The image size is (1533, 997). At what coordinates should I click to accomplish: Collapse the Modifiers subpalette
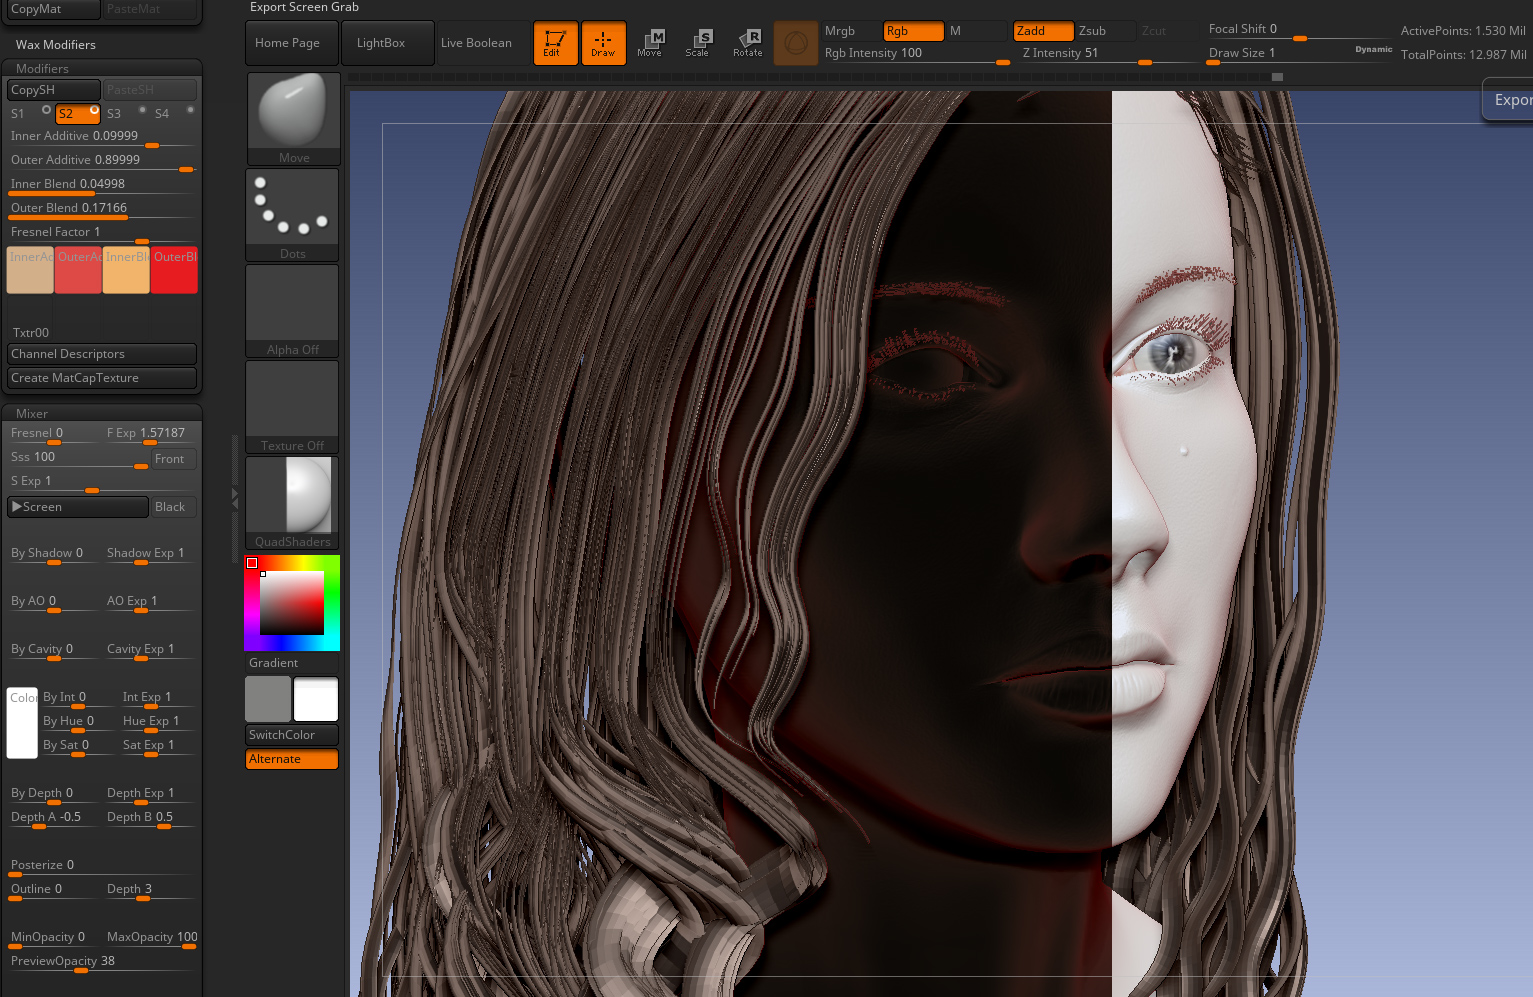[43, 69]
